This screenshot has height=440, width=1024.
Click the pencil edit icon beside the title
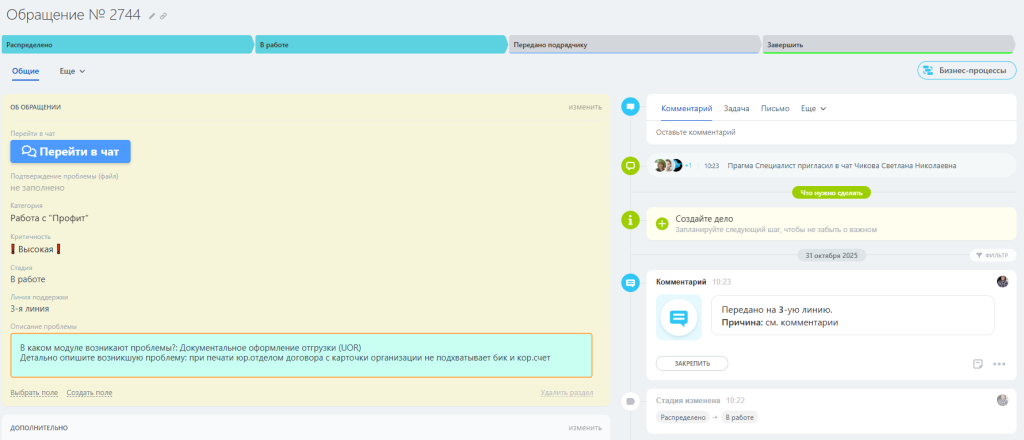(152, 16)
